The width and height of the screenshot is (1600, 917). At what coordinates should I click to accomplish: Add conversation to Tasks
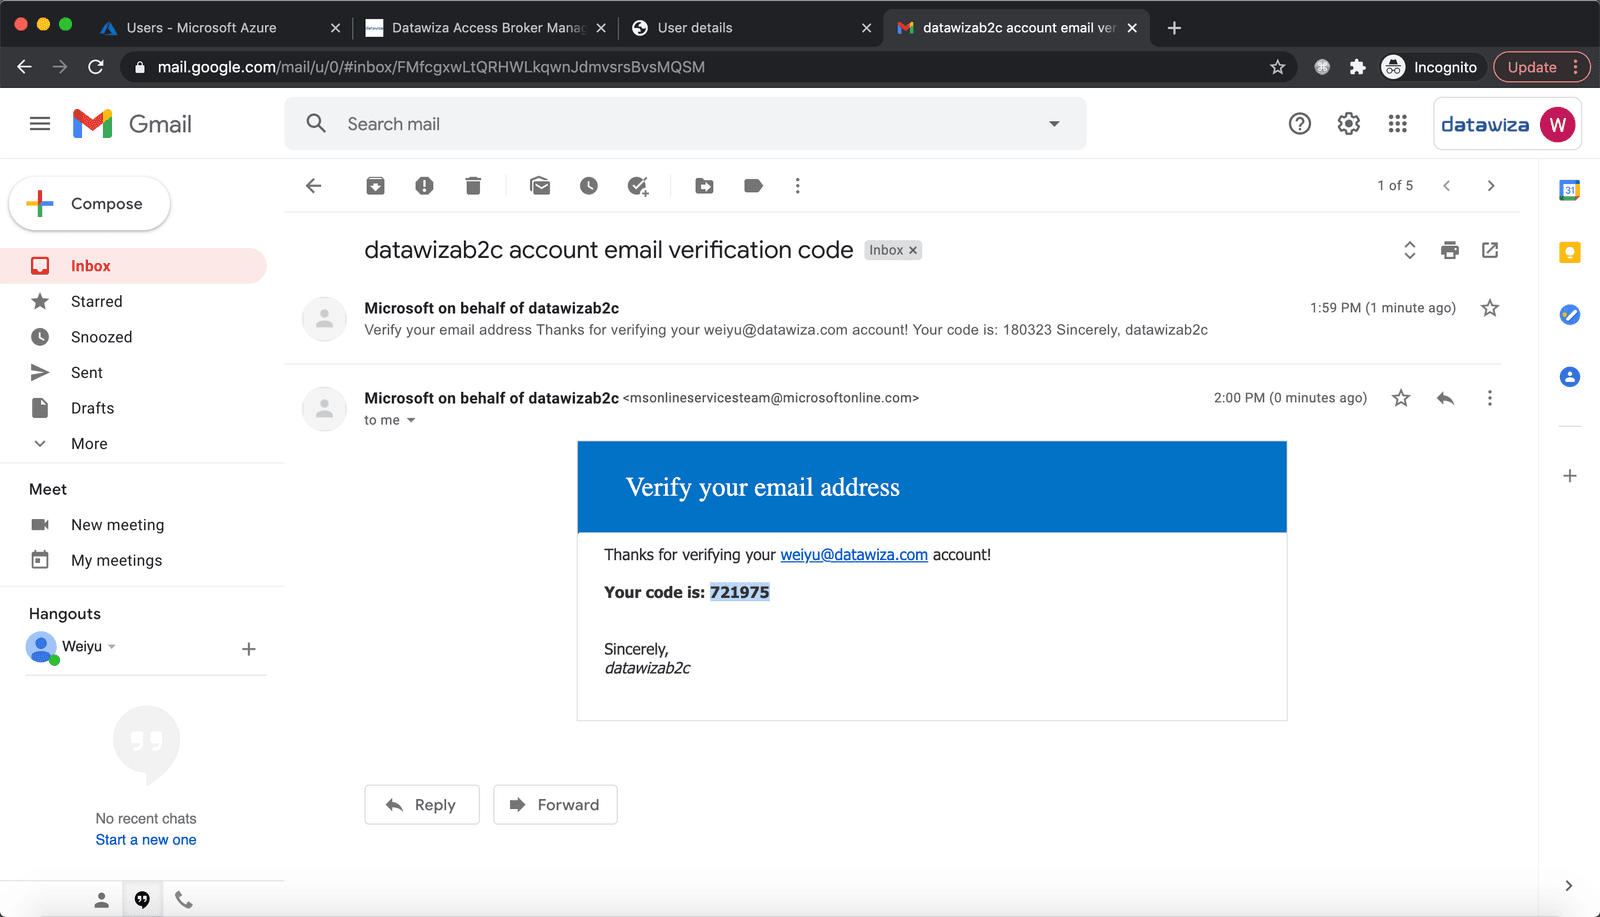(x=638, y=186)
